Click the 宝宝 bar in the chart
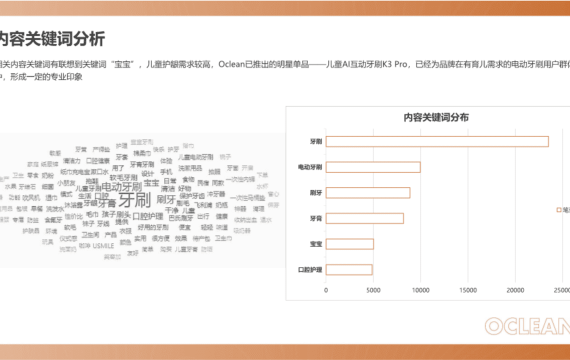This screenshot has width=570, height=360. tap(350, 244)
